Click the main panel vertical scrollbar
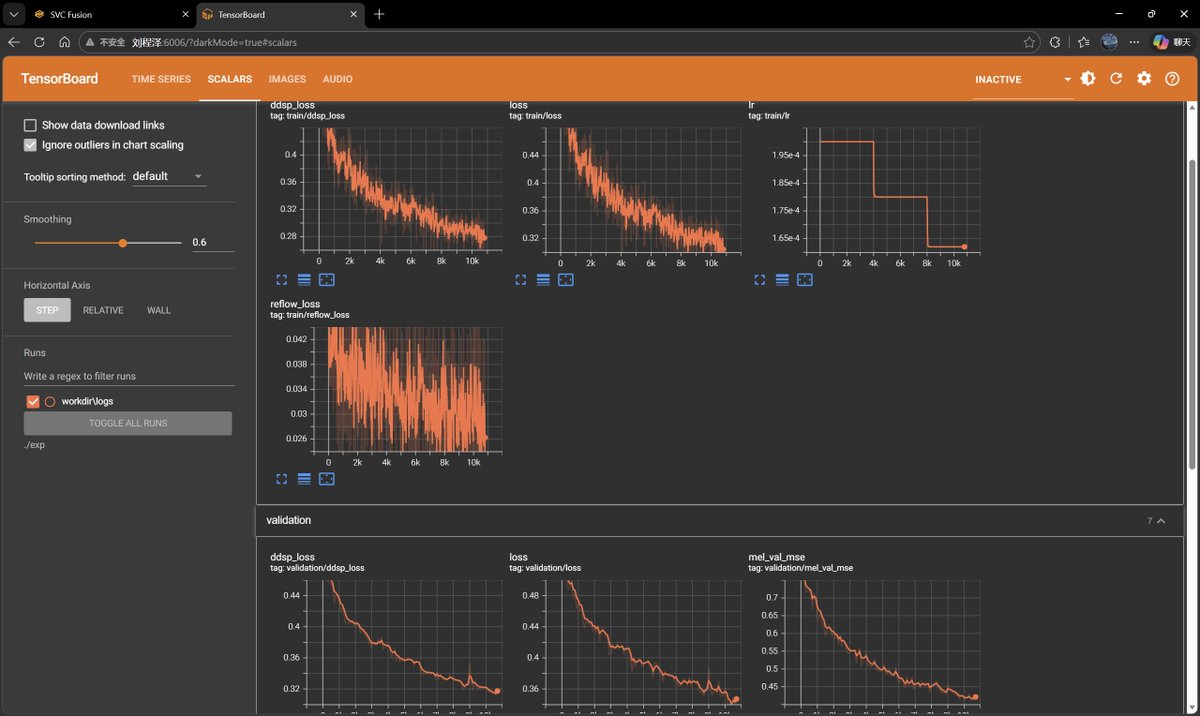 tap(1191, 315)
